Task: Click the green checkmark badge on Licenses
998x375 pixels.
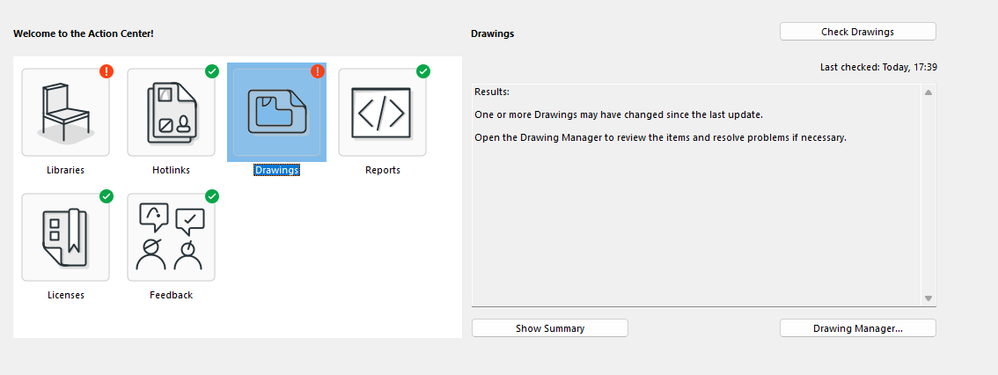Action: pos(106,196)
